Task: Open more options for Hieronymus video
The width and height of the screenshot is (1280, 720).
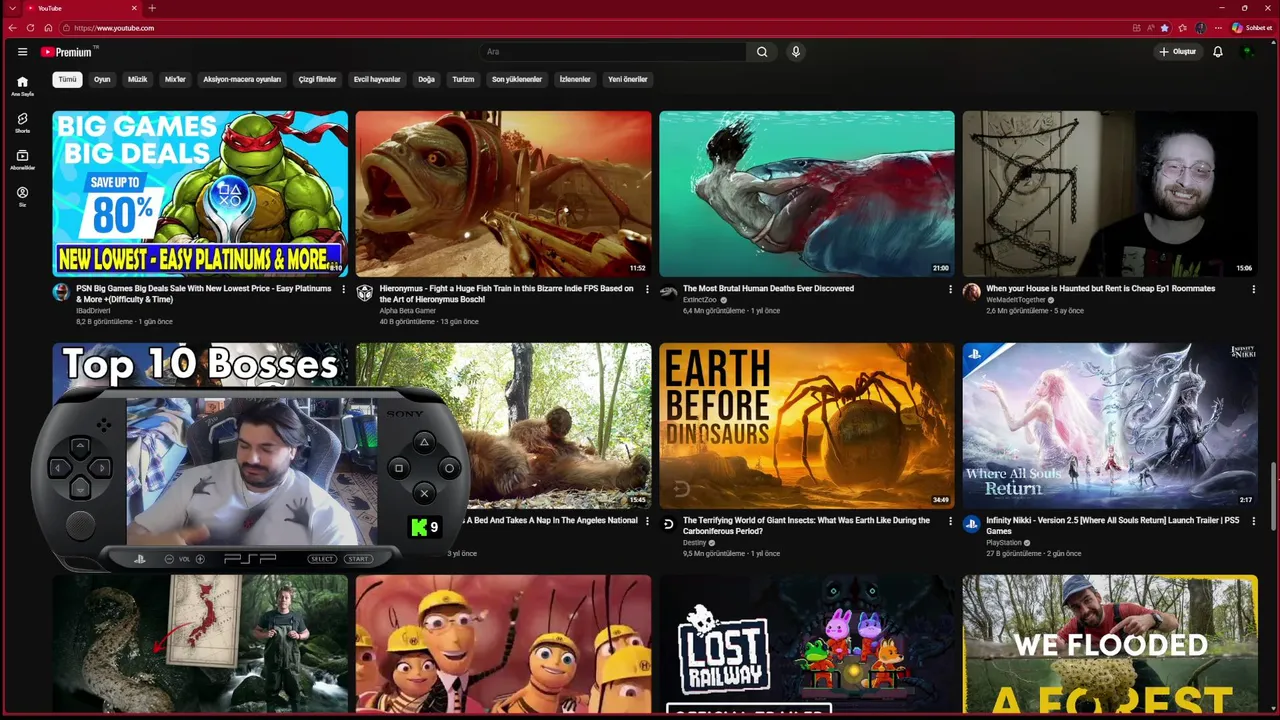Action: click(x=647, y=289)
